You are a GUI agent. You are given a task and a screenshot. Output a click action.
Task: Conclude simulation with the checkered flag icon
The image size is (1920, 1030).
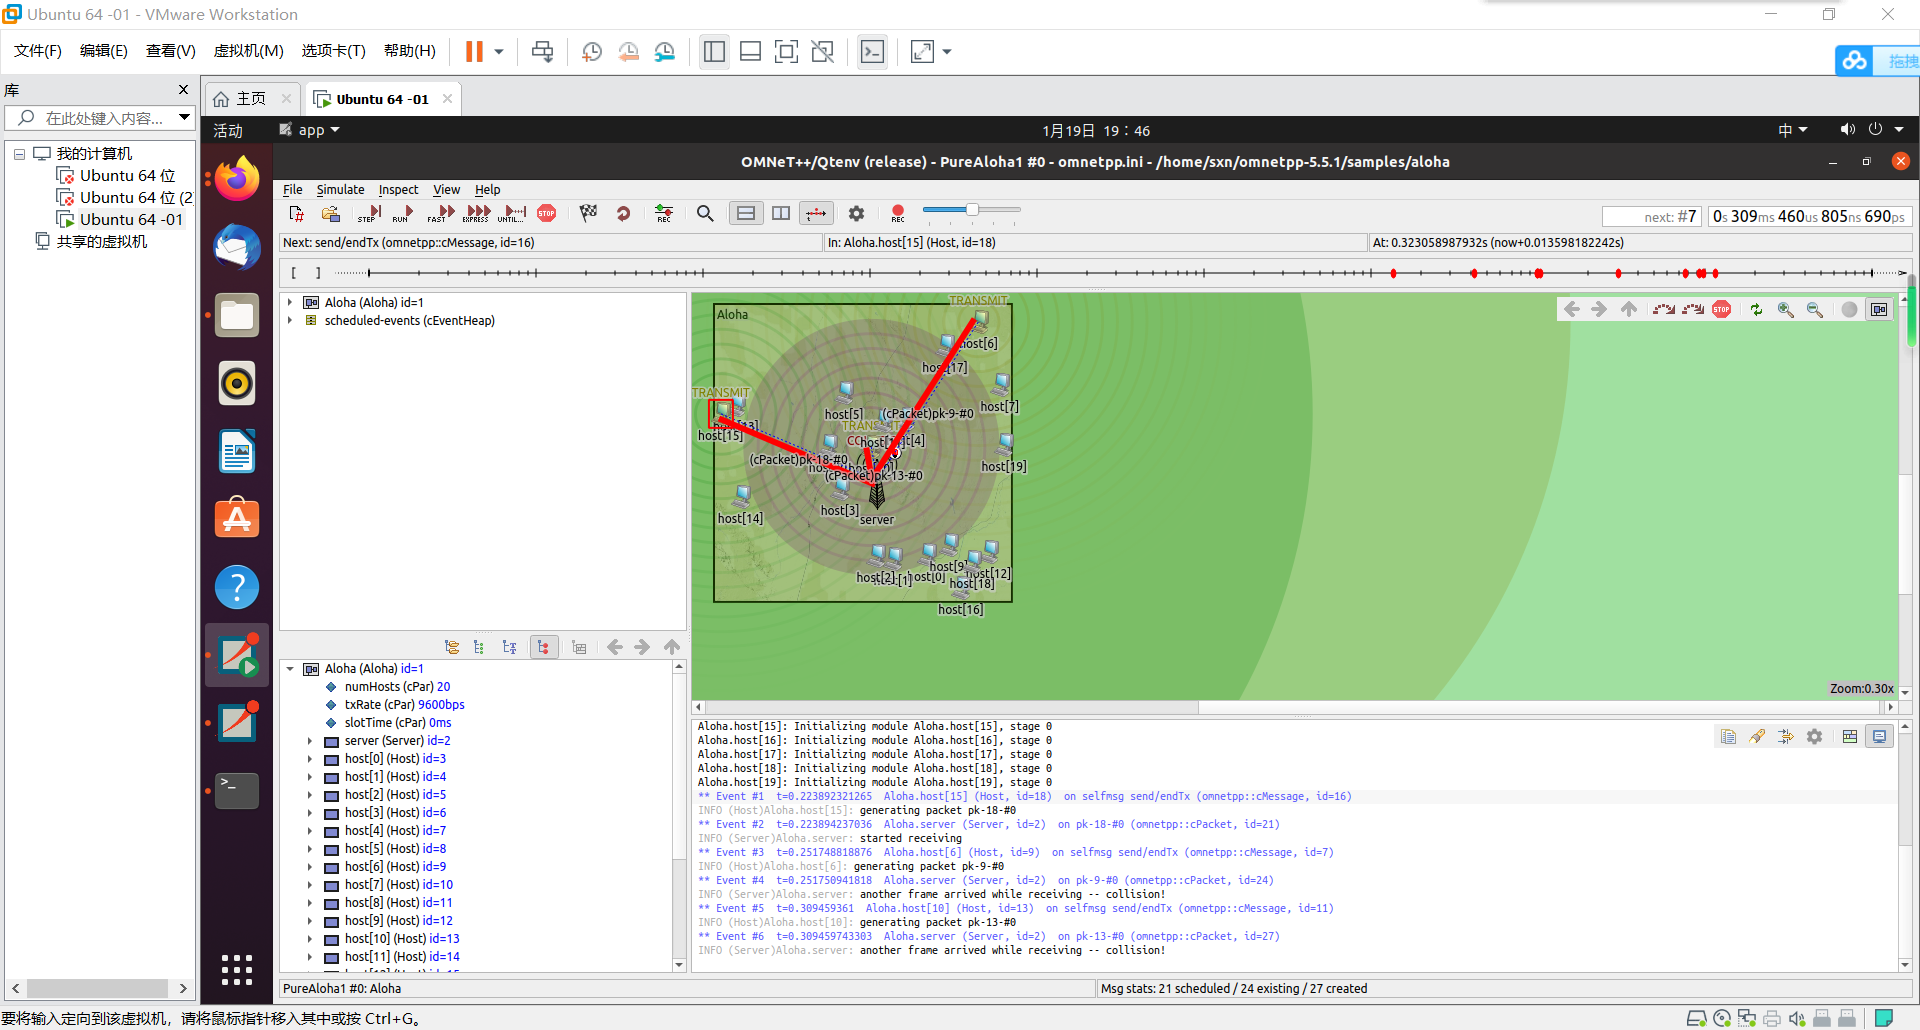588,213
